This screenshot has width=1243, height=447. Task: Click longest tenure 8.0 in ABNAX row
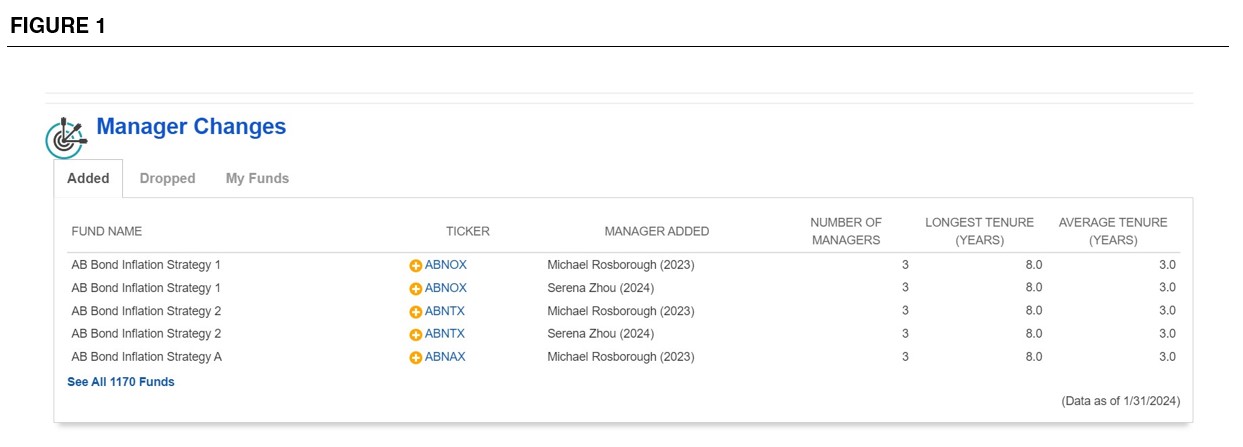1034,357
